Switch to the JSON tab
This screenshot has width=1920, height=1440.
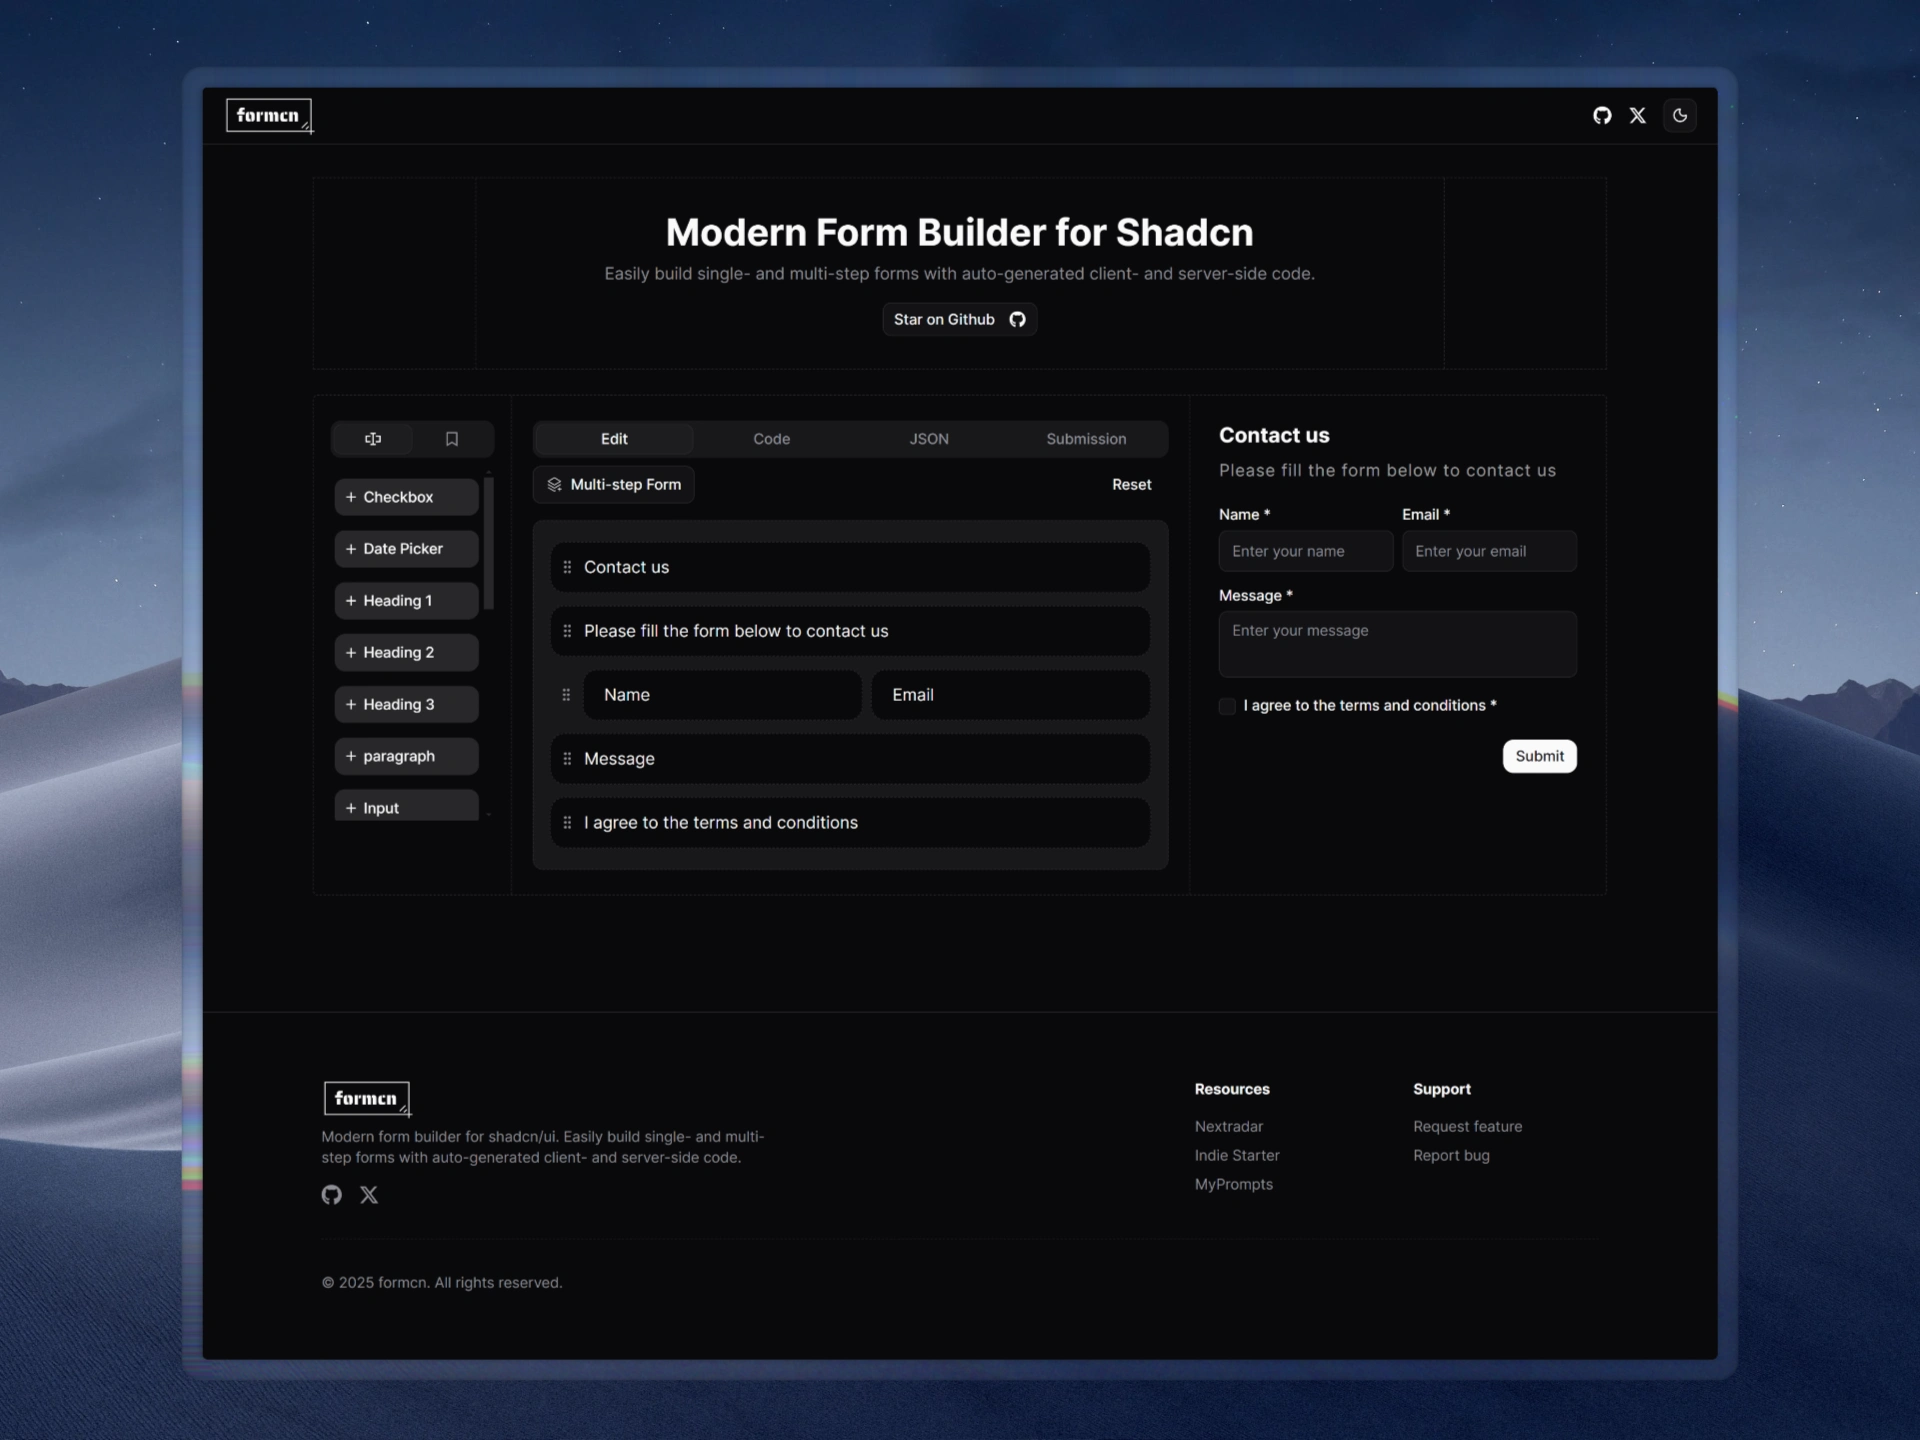929,439
